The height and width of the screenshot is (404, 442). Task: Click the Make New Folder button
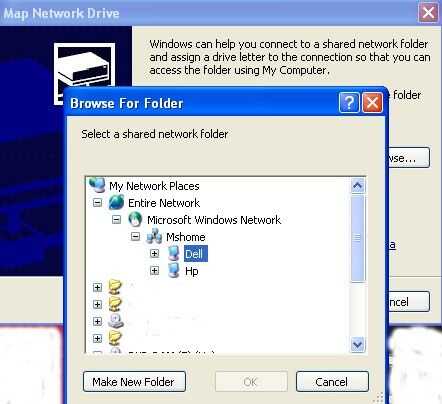[x=134, y=382]
